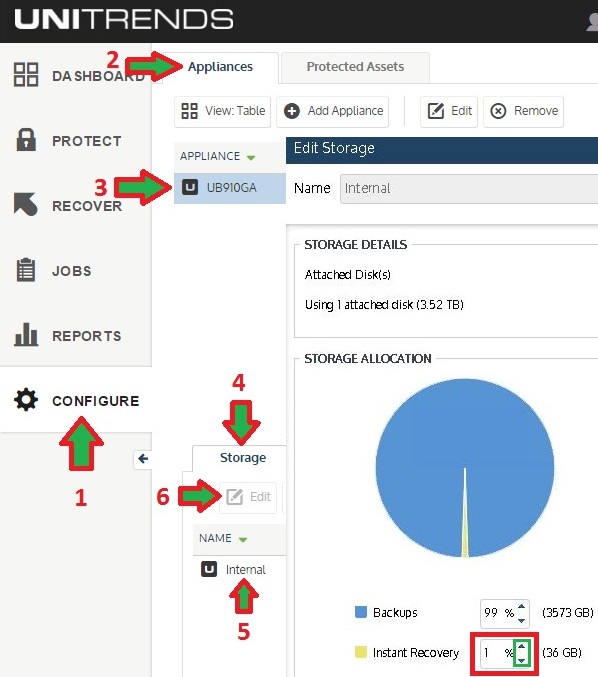Remove the selected appliance
Viewport: 598px width, 677px height.
(x=523, y=111)
